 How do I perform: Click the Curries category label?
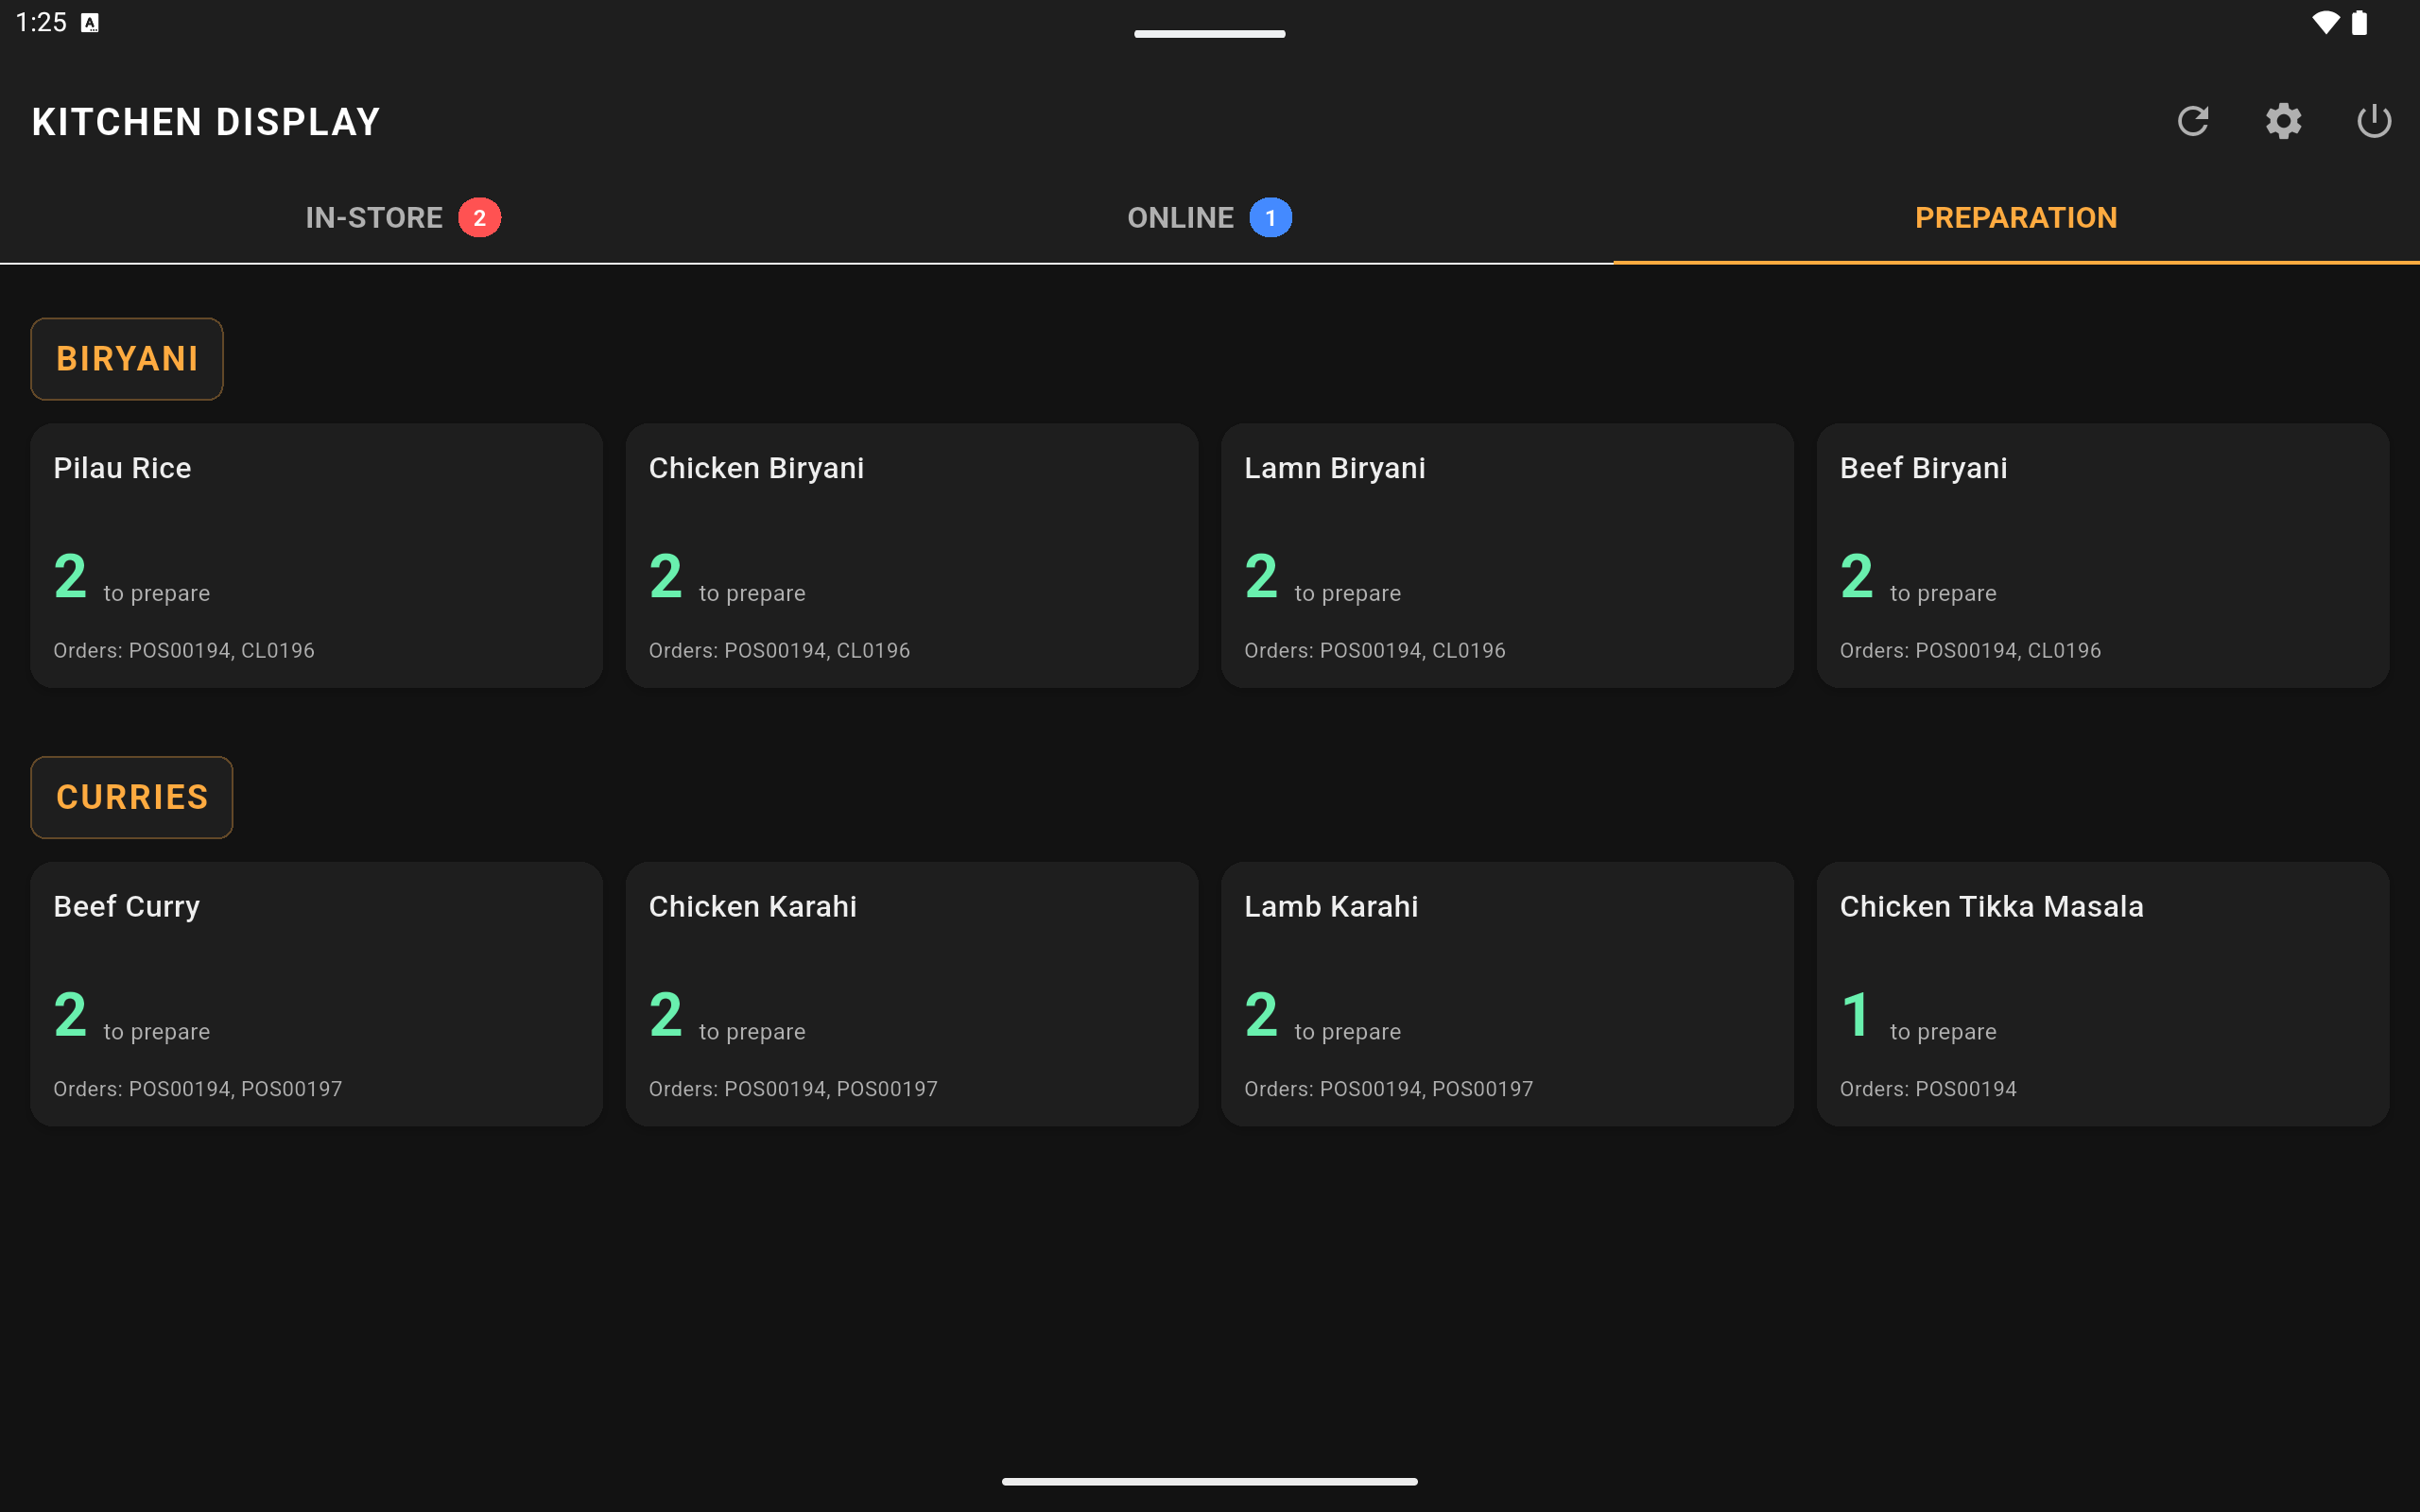tap(132, 797)
